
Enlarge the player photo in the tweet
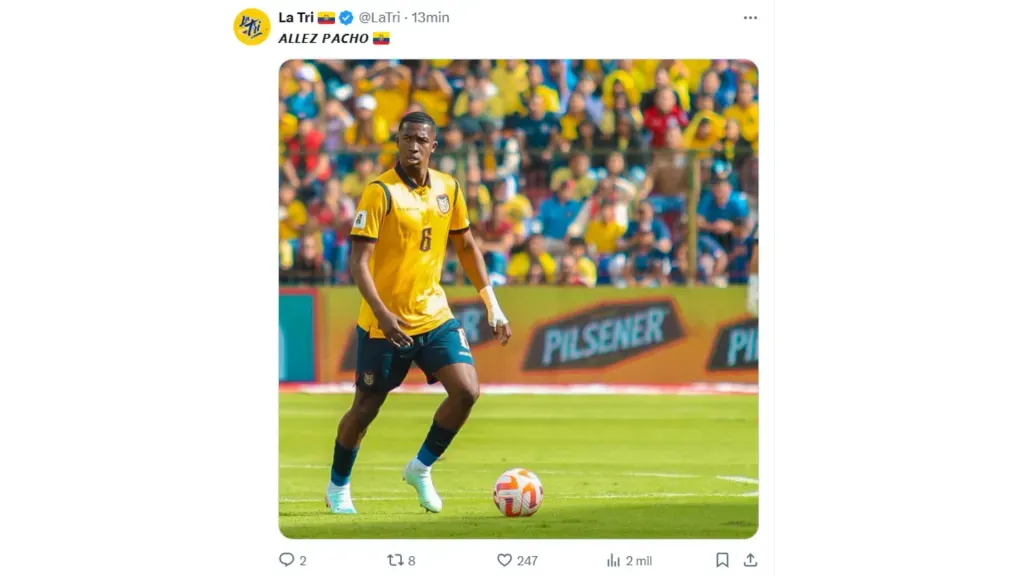point(519,299)
